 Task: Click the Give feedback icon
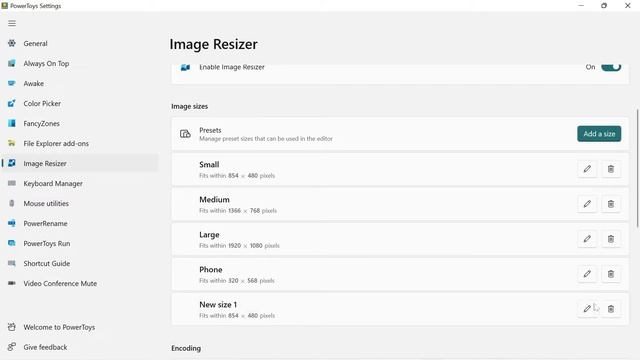[x=12, y=347]
